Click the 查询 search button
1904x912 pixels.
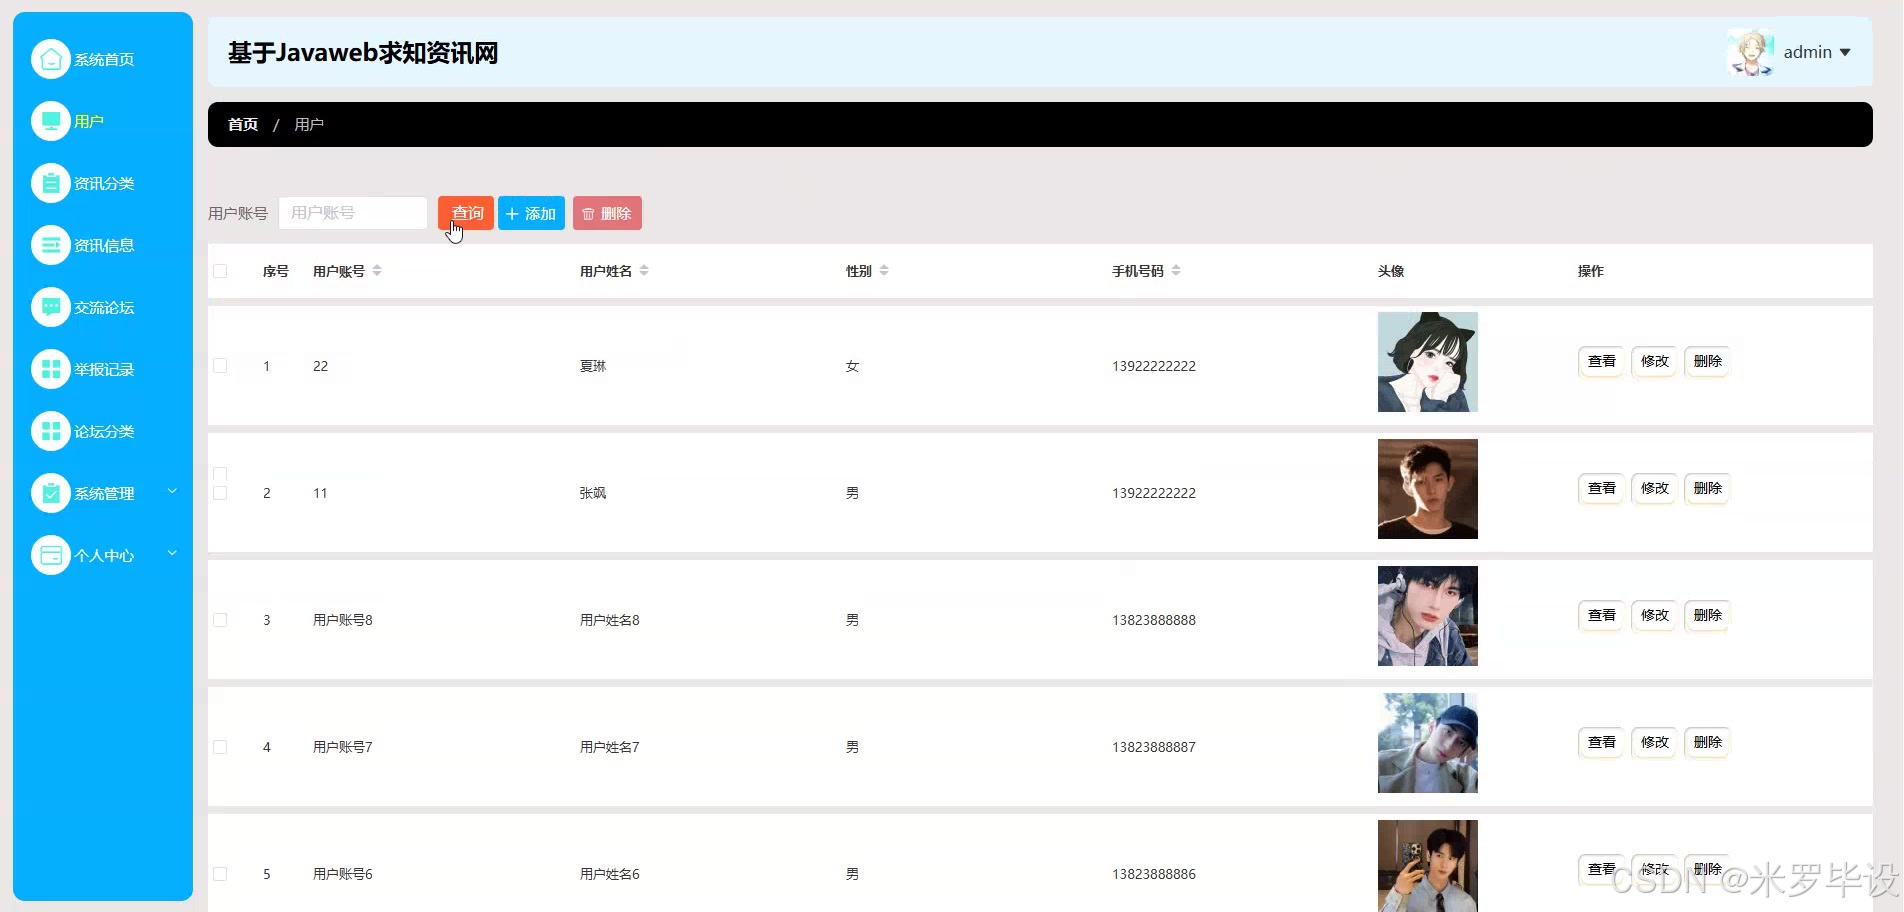(466, 213)
